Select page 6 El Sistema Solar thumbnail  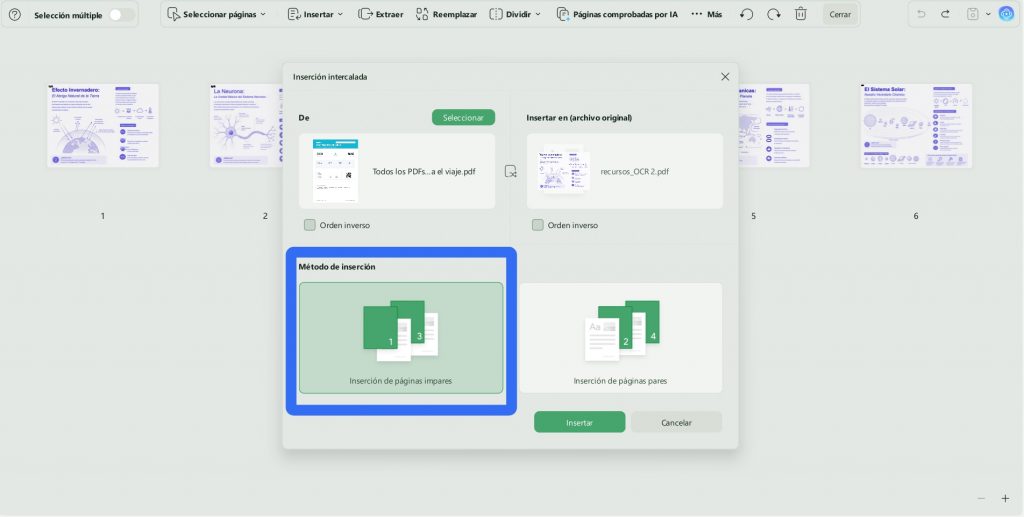916,125
